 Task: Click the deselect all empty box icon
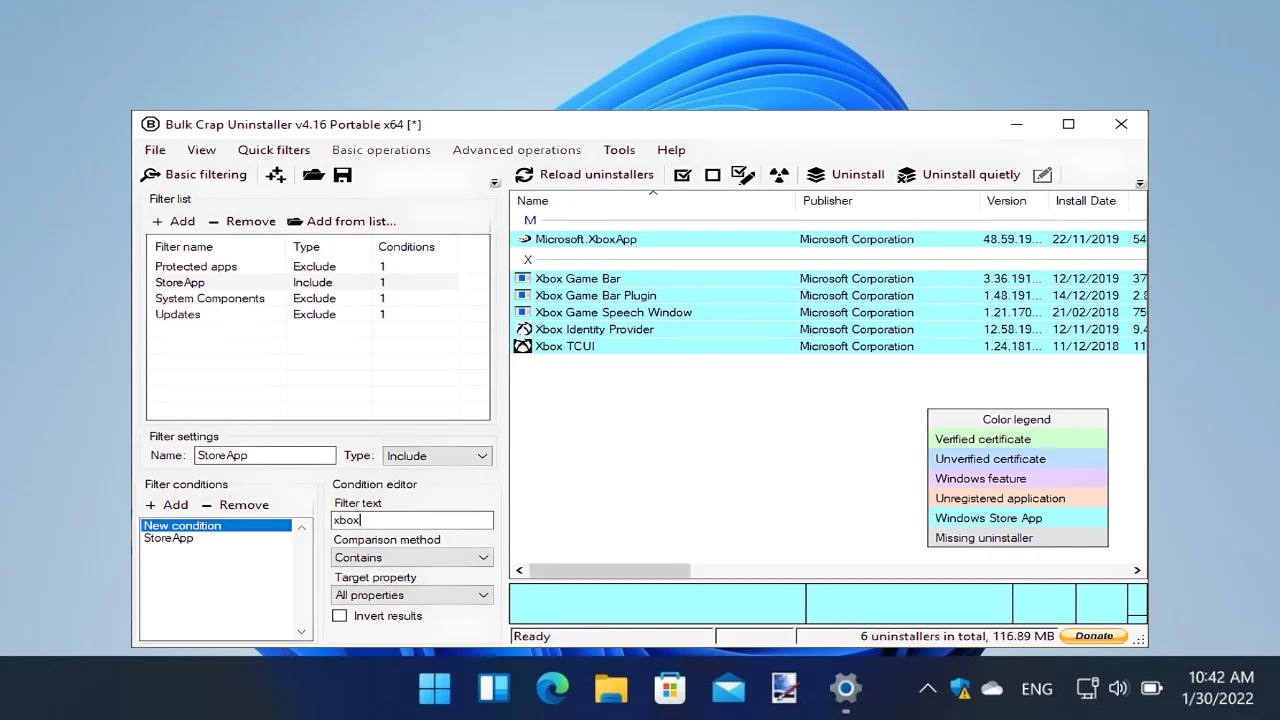tap(713, 175)
